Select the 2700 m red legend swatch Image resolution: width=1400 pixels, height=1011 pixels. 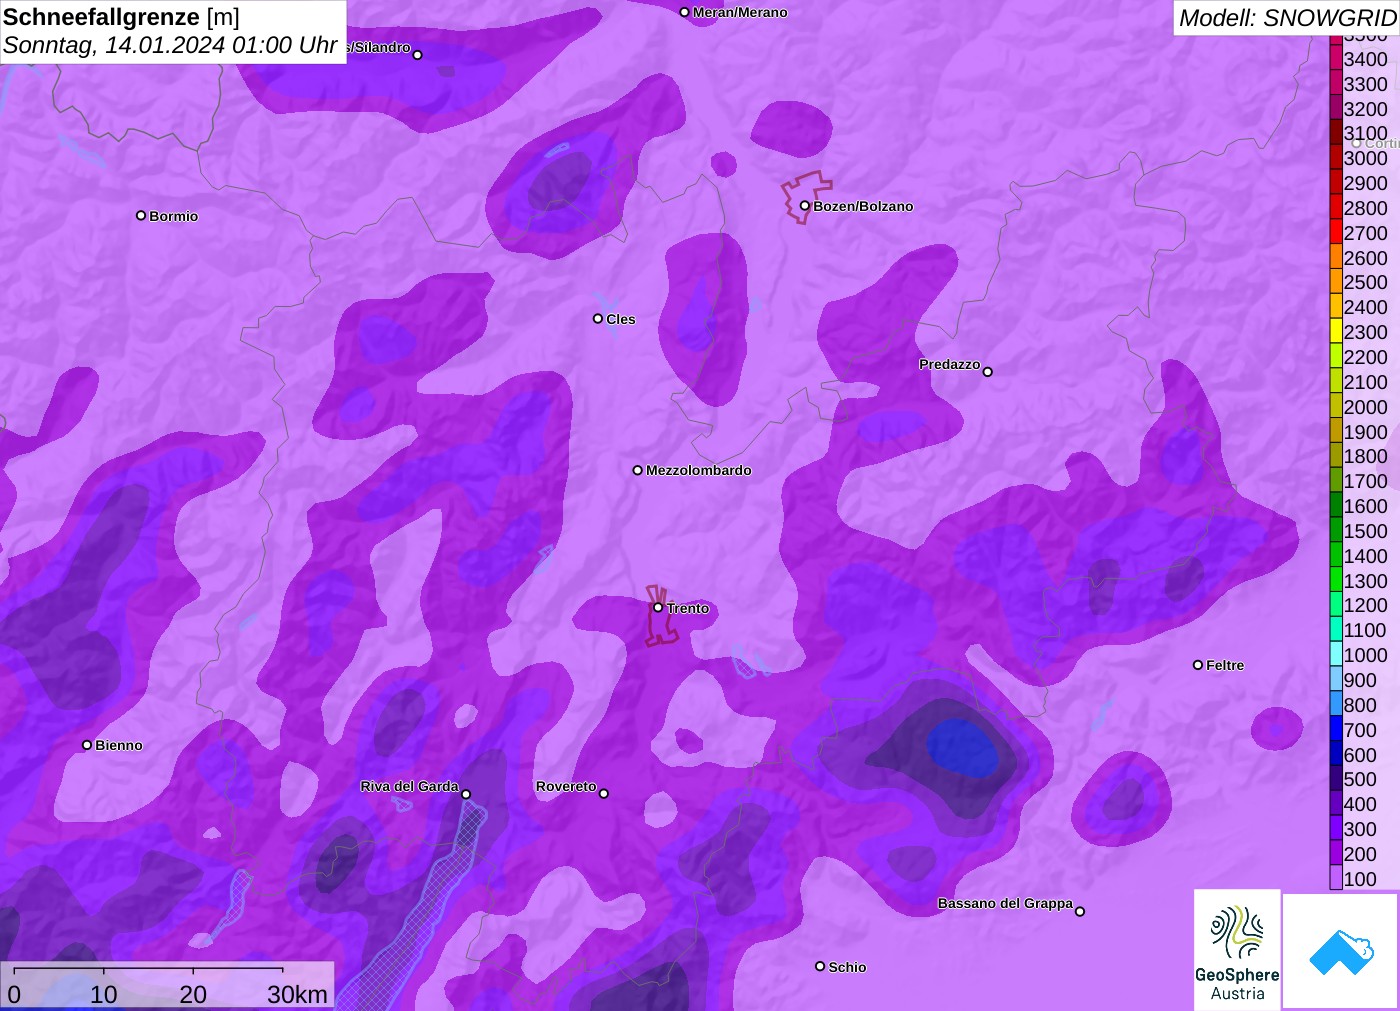pos(1336,232)
